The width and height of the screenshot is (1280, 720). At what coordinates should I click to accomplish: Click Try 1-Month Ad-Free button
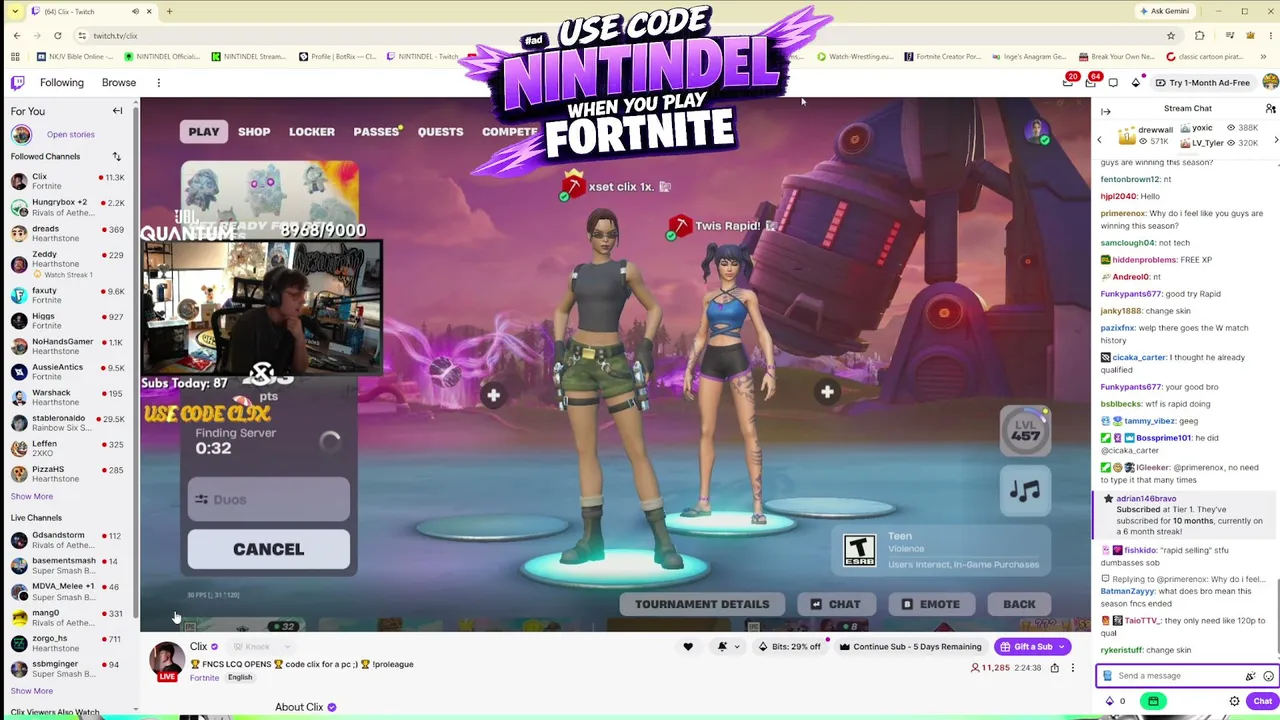click(1203, 83)
